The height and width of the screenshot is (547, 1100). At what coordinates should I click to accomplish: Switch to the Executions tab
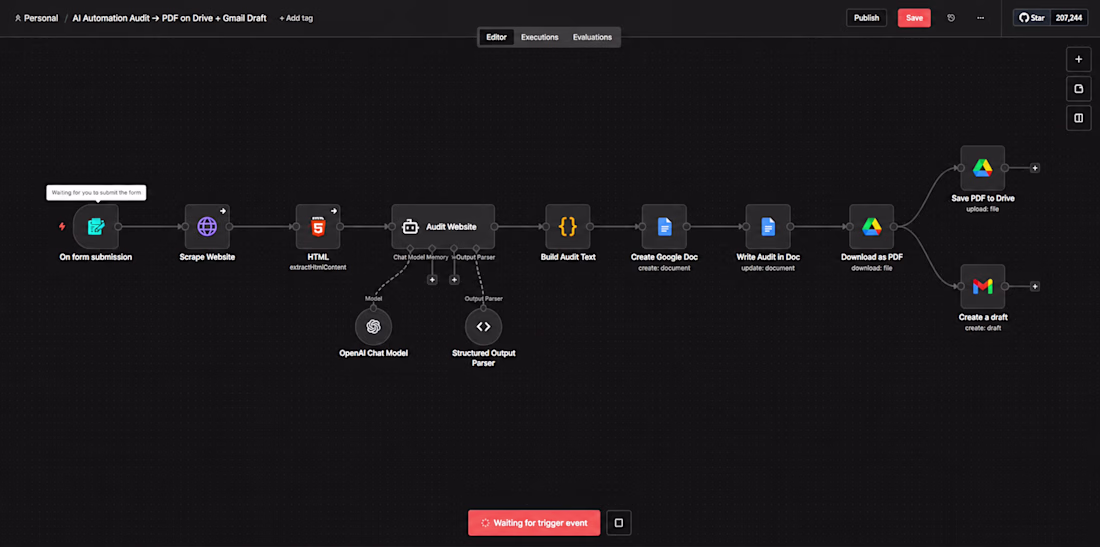point(539,37)
